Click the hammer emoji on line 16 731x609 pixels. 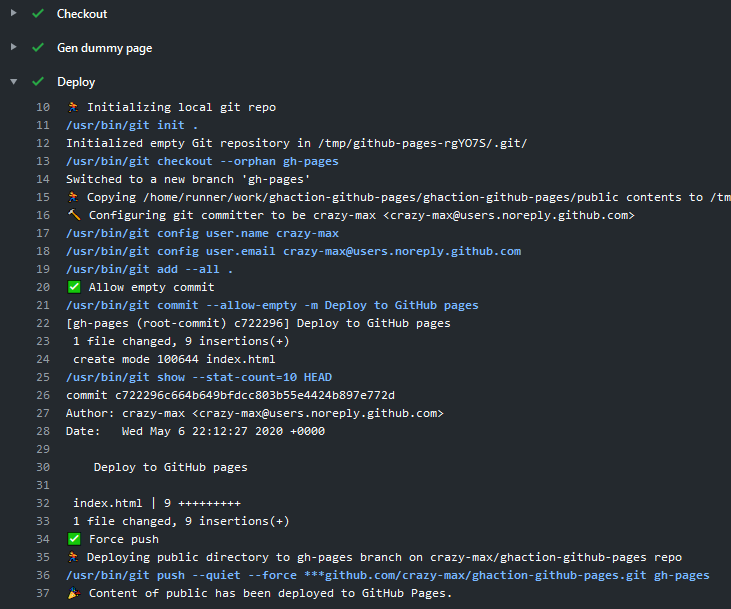coord(74,215)
